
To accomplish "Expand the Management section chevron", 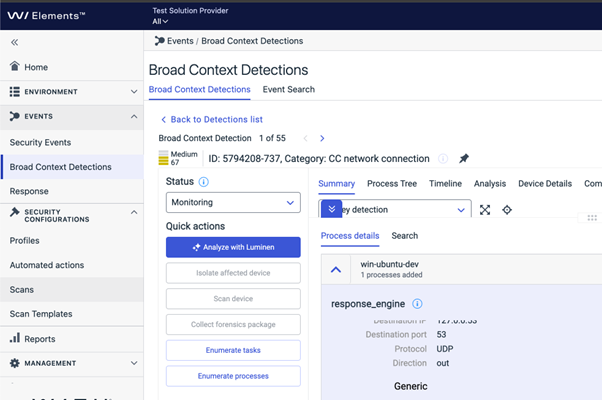I will pyautogui.click(x=134, y=363).
